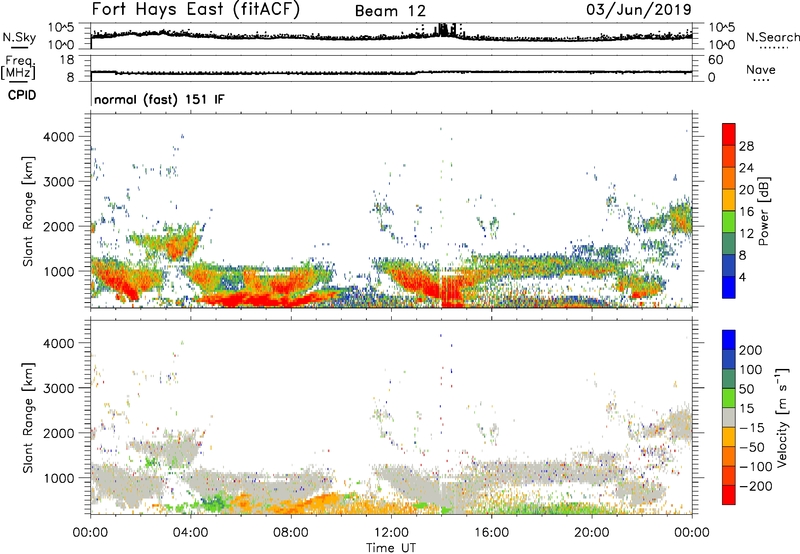Click the "16:00" time axis tick

[x=491, y=533]
